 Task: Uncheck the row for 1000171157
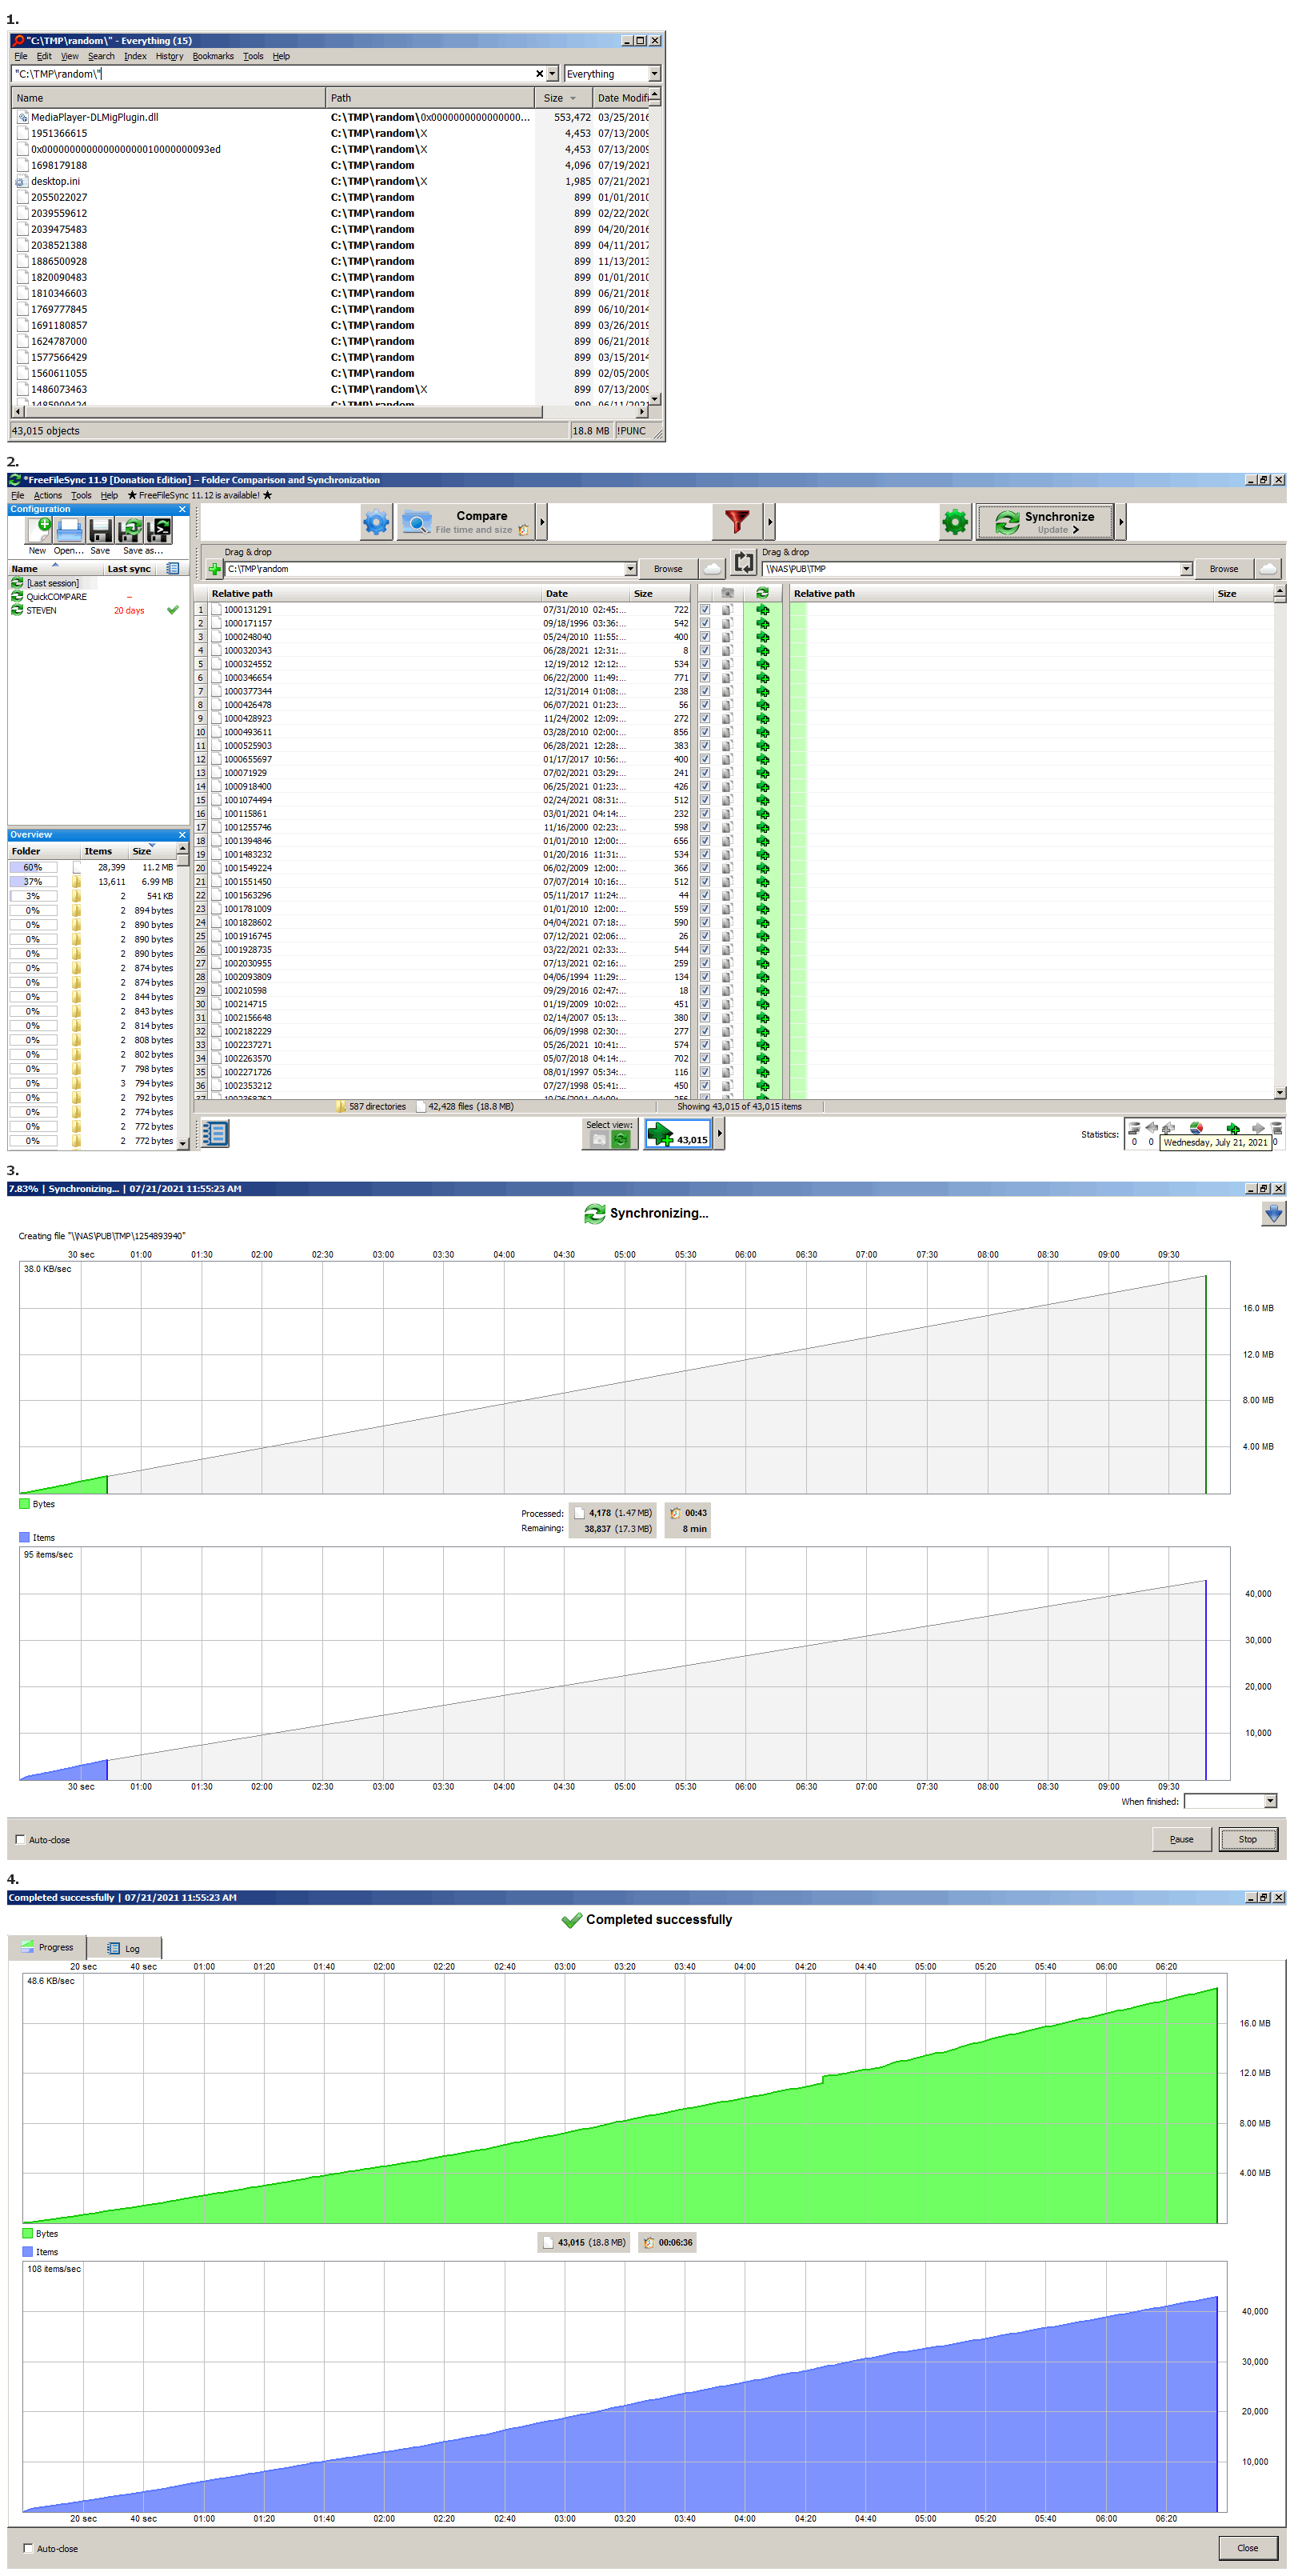[705, 623]
